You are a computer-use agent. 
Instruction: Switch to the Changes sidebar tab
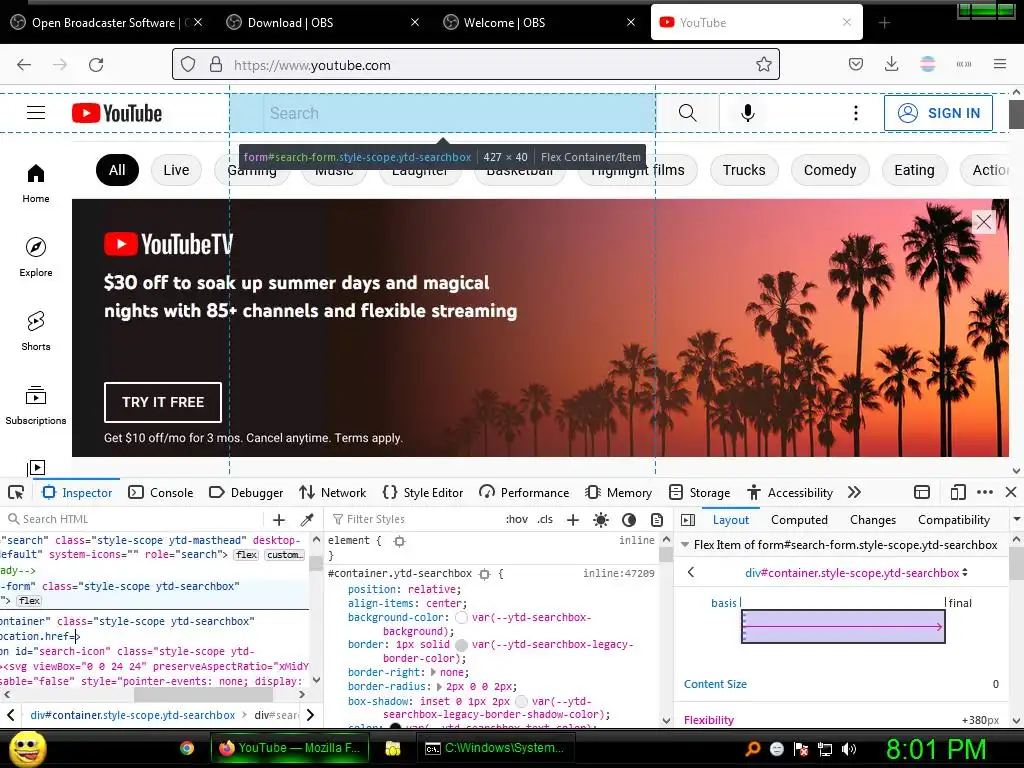tap(872, 520)
